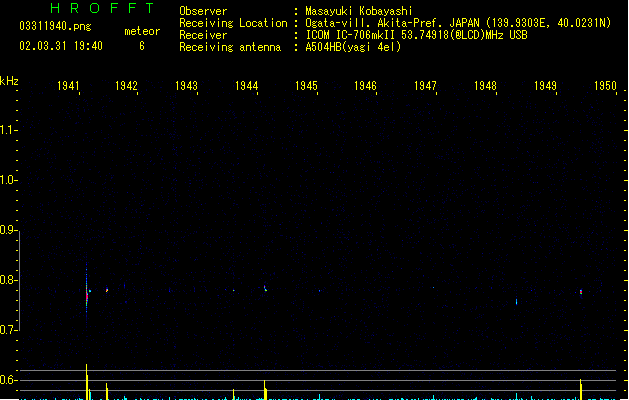Click the Receiving antenna label
The width and height of the screenshot is (629, 400).
[x=230, y=47]
